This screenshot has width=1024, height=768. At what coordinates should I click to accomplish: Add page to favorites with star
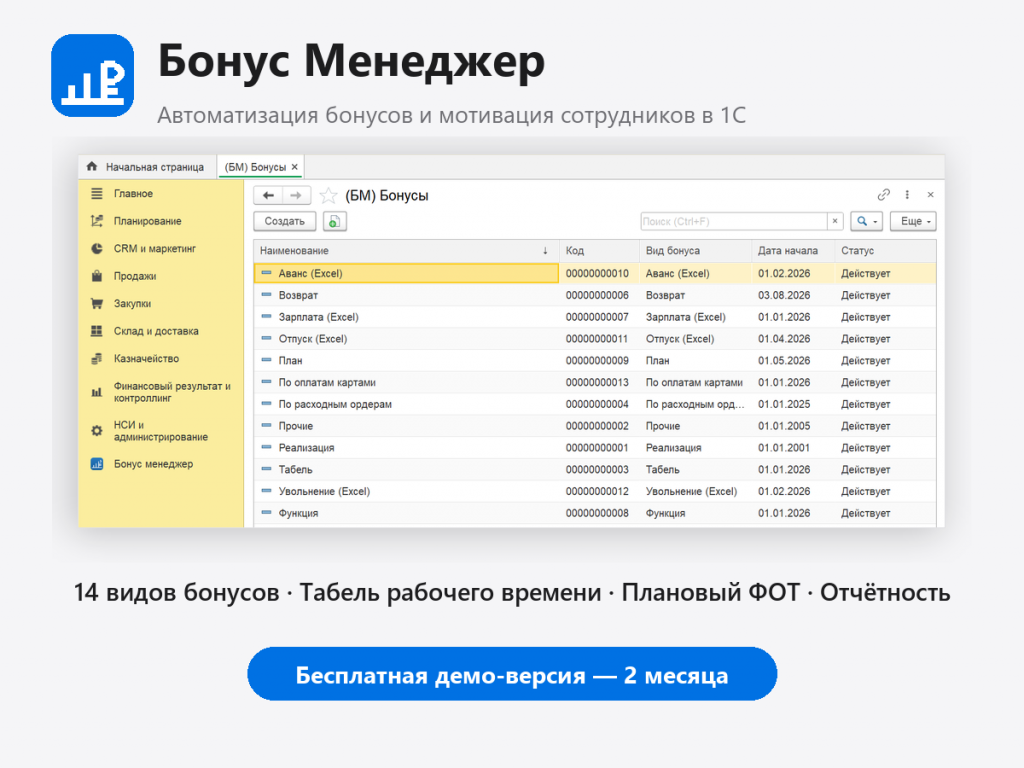328,195
